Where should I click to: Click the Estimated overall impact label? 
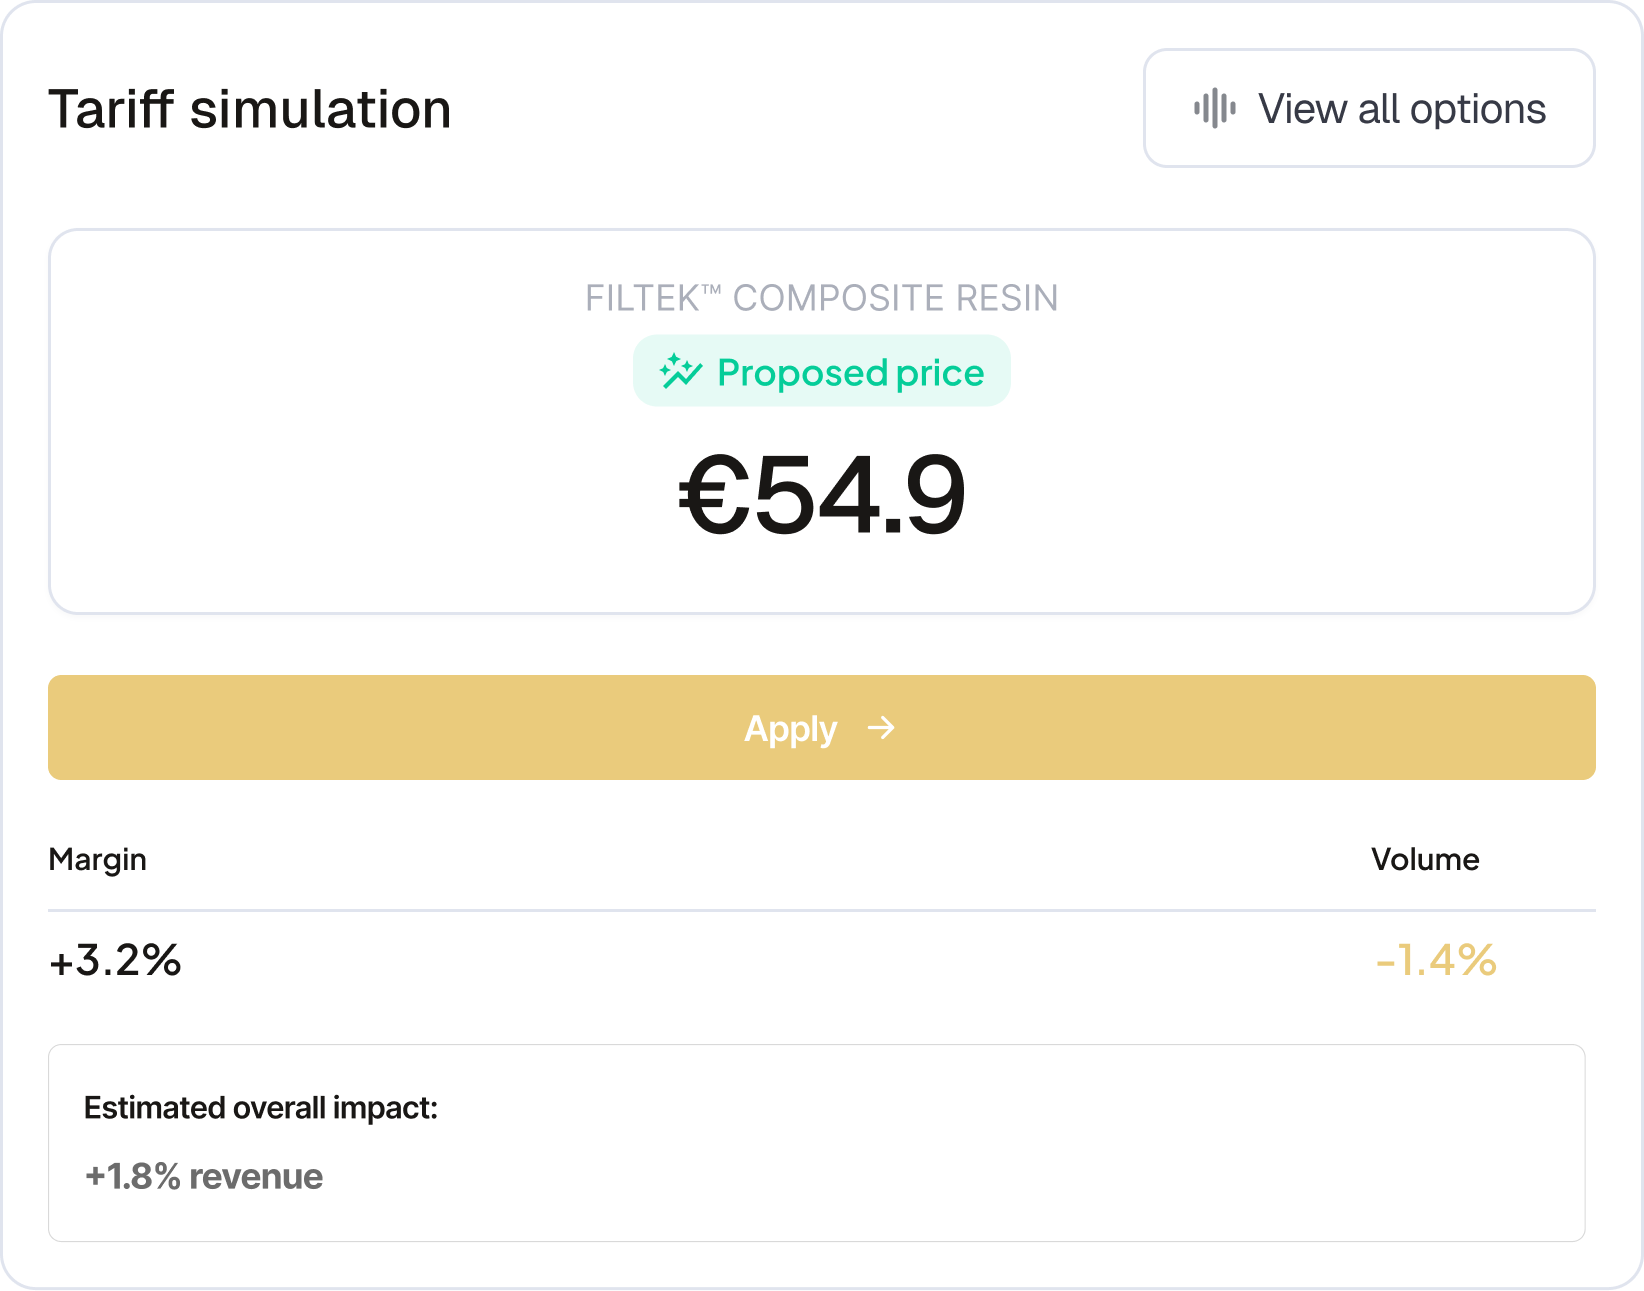click(261, 1108)
